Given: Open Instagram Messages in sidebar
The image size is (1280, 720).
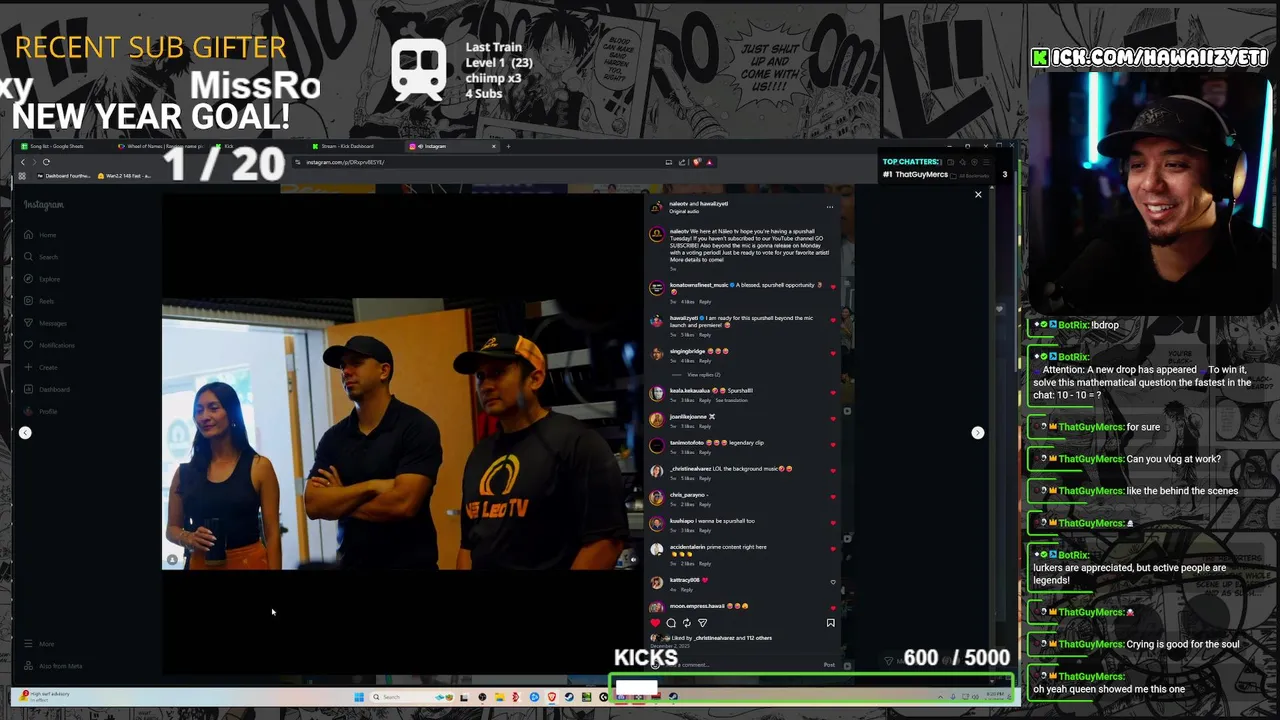Looking at the screenshot, I should pos(45,323).
